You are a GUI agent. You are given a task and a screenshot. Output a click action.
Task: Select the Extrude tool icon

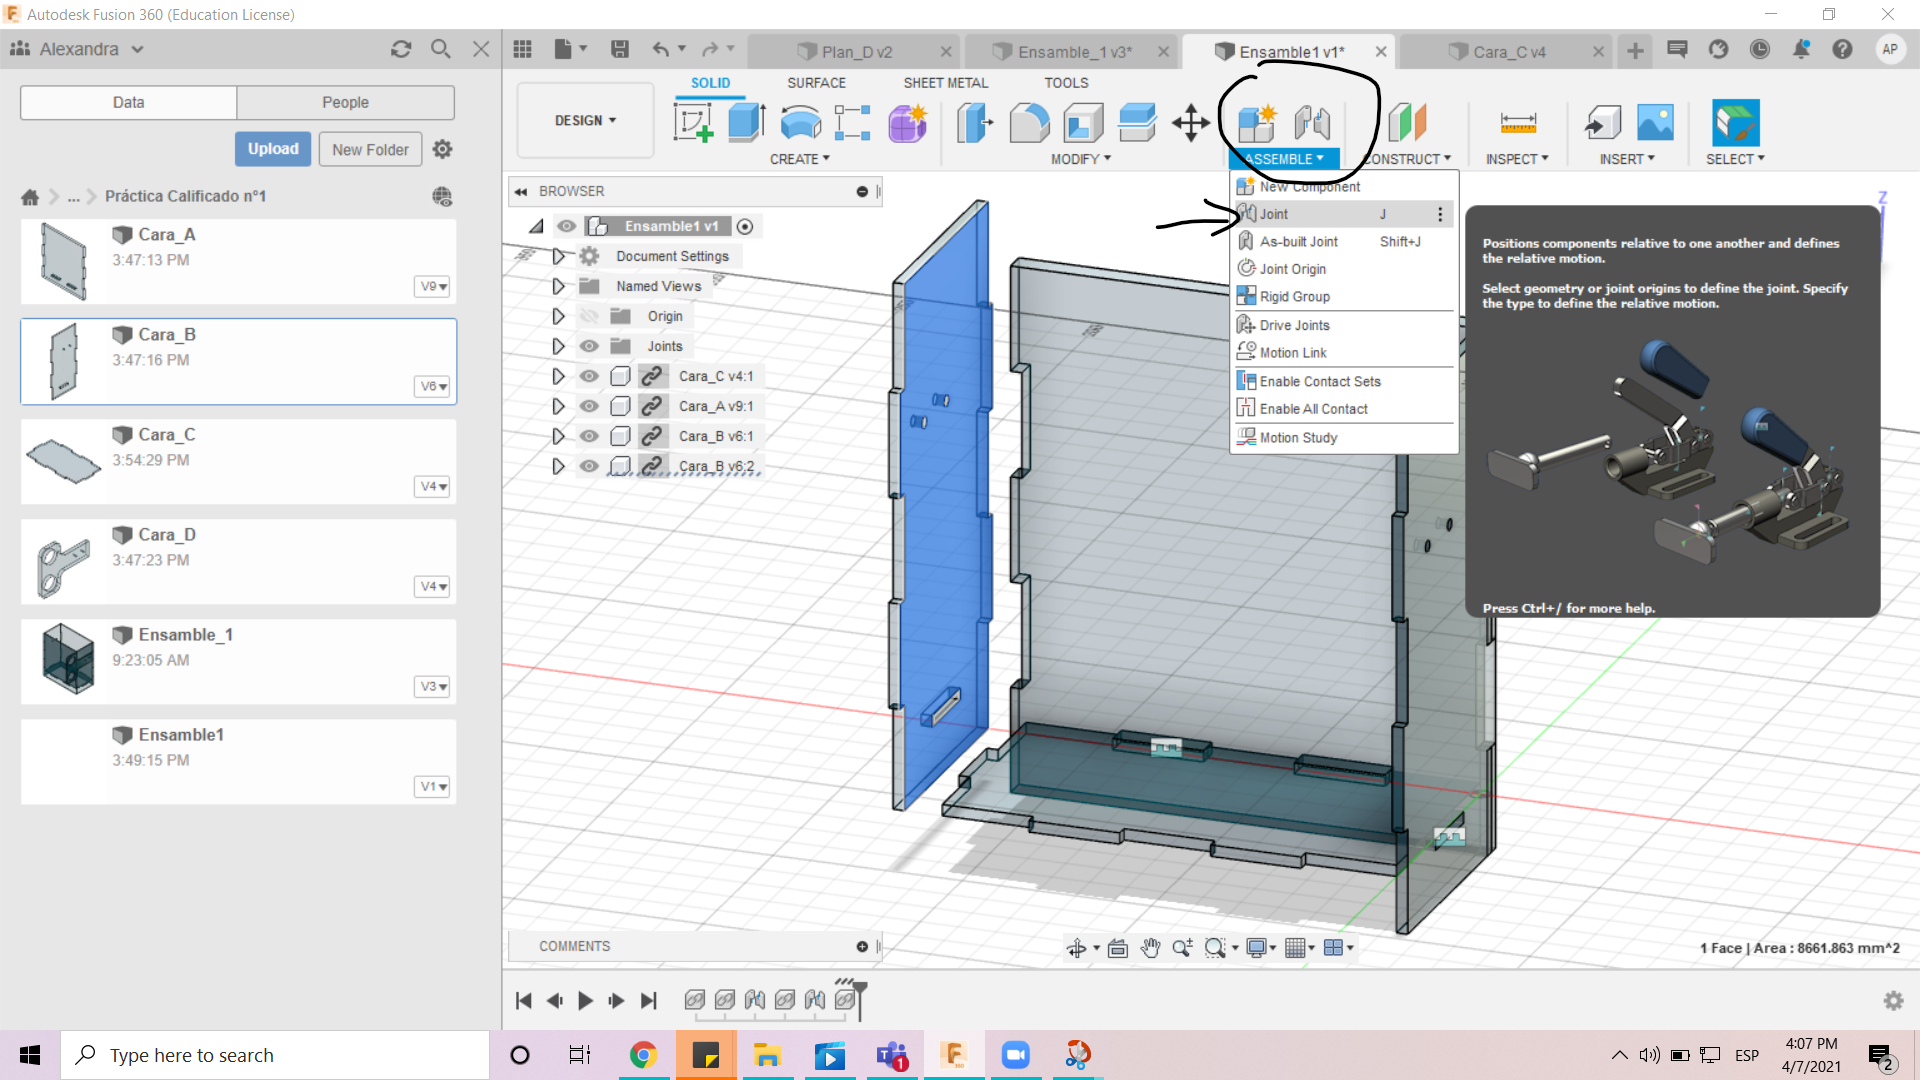point(746,123)
